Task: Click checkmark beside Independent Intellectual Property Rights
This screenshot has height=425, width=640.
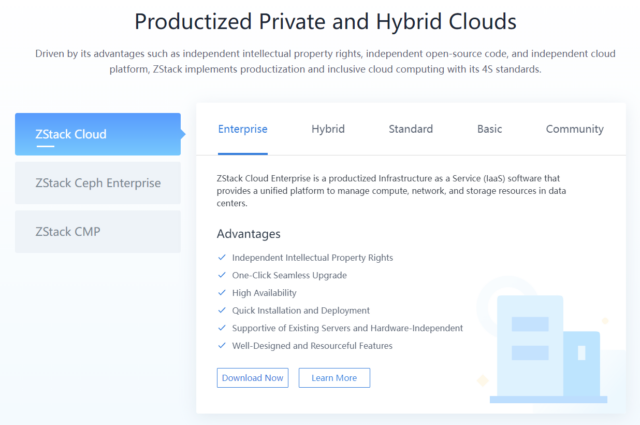Action: (222, 257)
